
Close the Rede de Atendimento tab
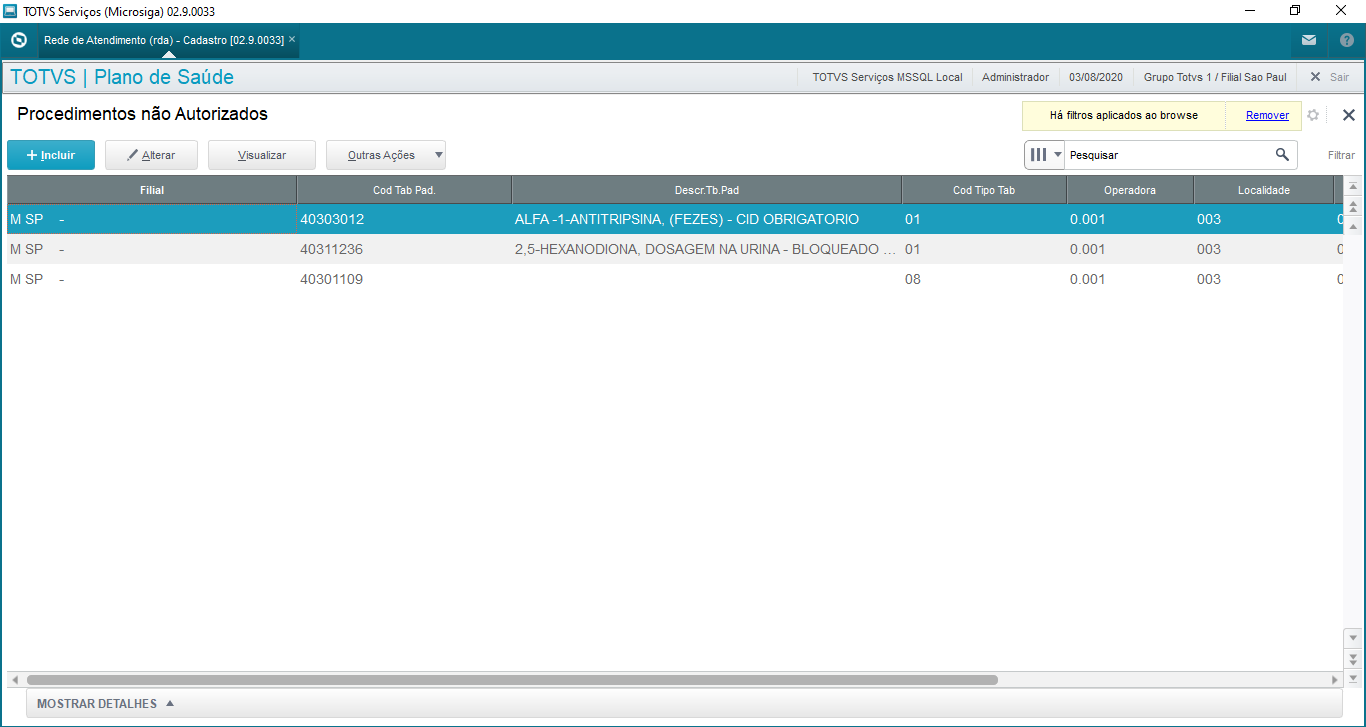(292, 40)
